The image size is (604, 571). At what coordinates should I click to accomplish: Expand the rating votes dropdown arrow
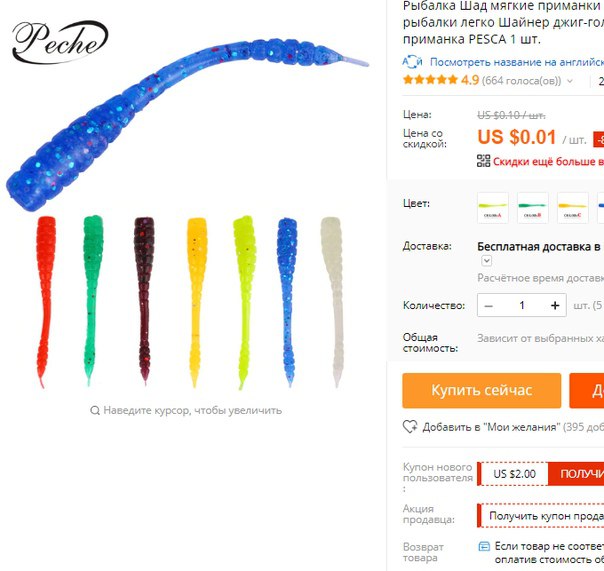(570, 81)
